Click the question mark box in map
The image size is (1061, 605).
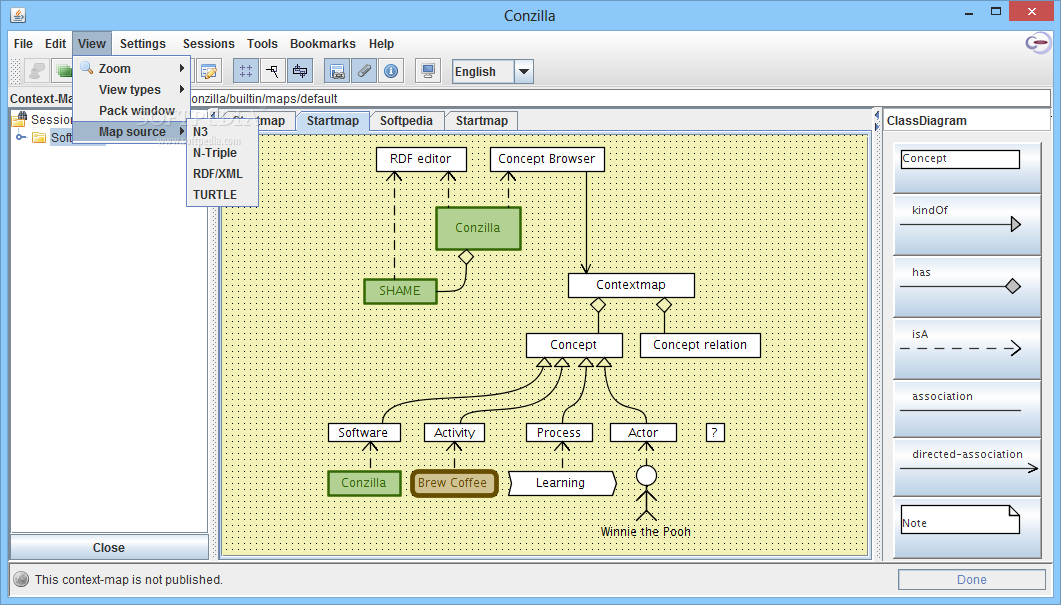point(715,432)
